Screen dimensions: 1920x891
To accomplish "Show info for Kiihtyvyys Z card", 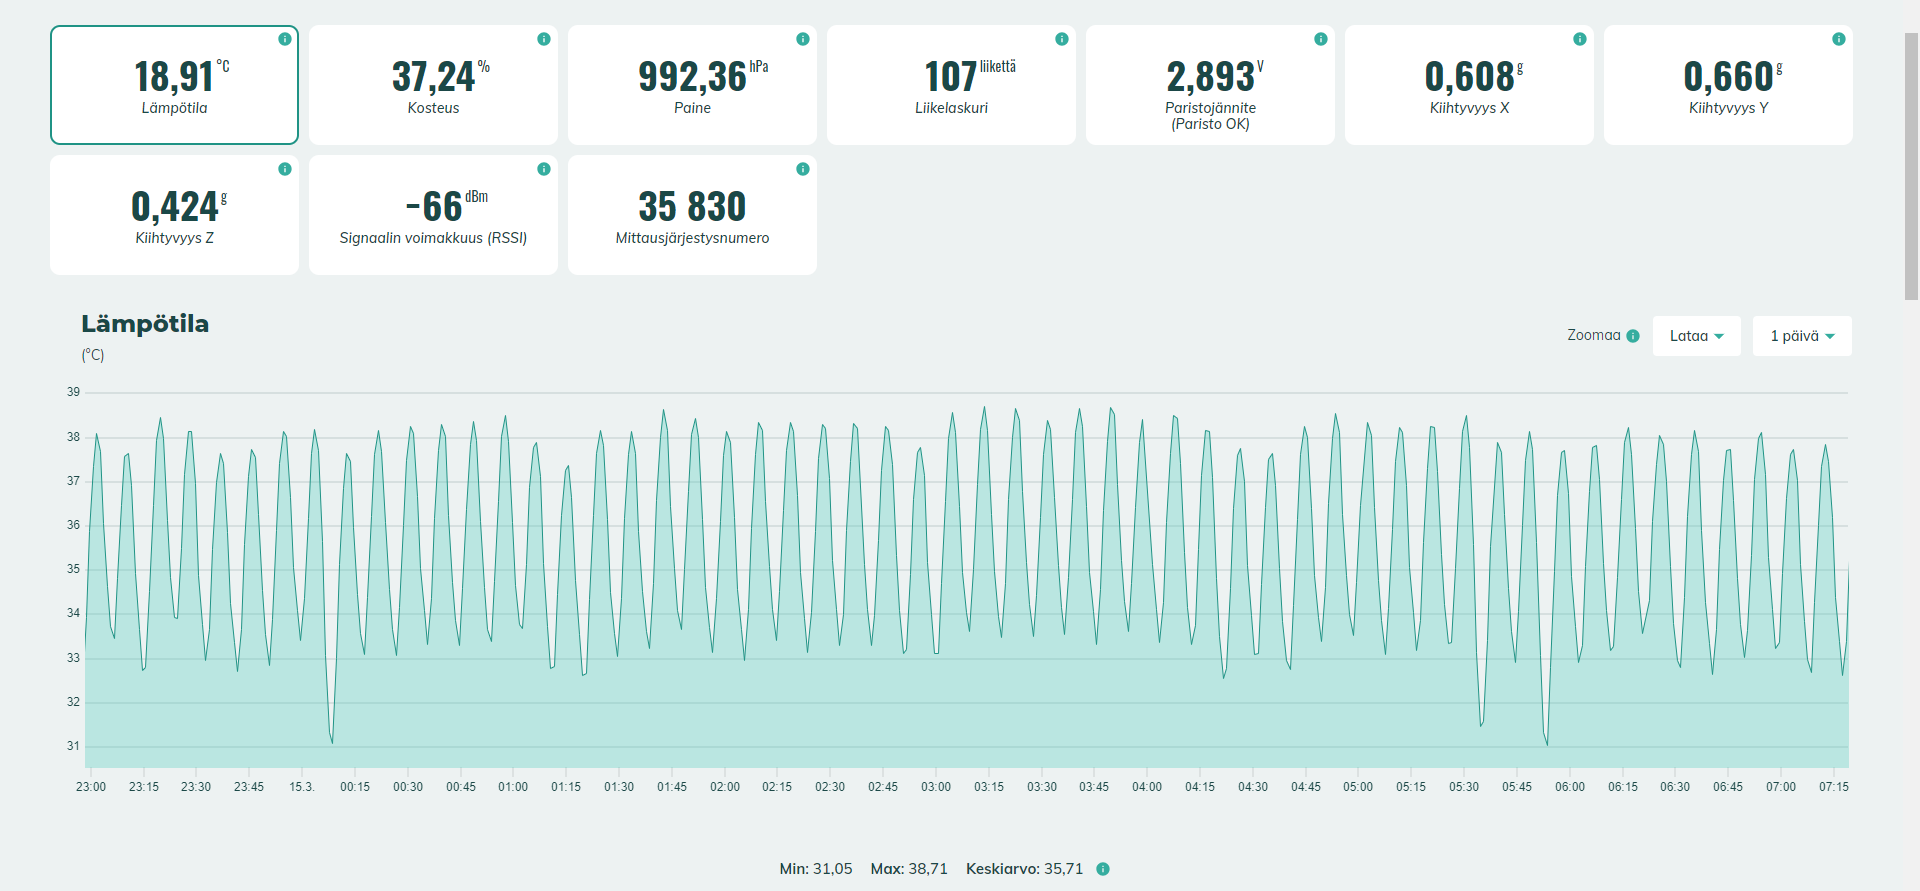I will pos(285,169).
